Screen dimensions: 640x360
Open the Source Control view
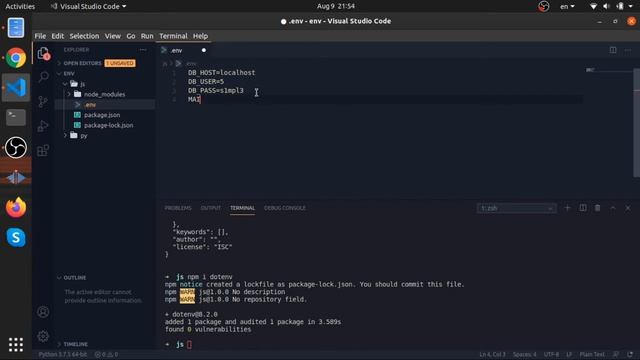click(x=43, y=101)
